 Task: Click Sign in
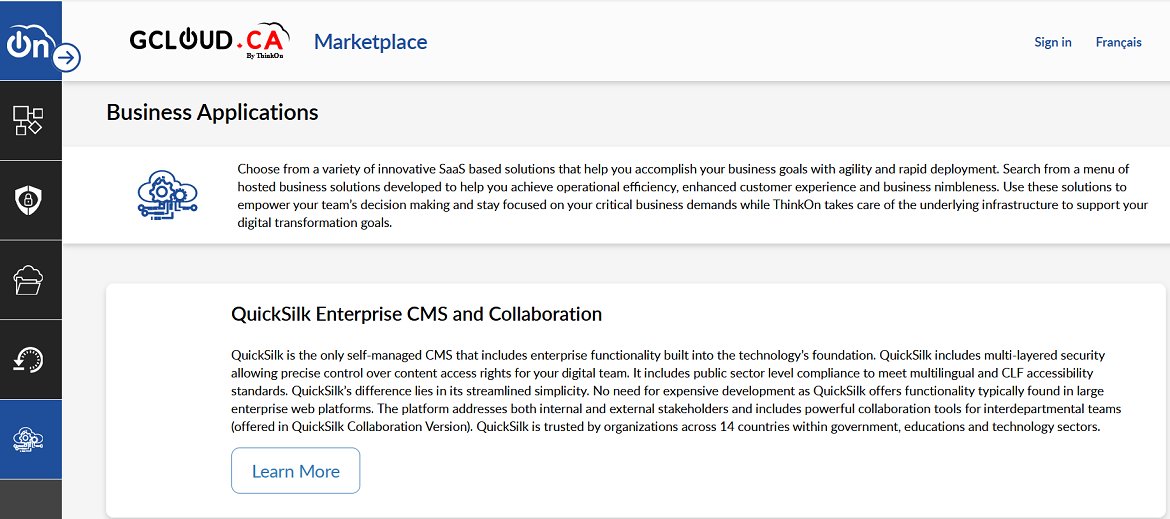tap(1052, 42)
